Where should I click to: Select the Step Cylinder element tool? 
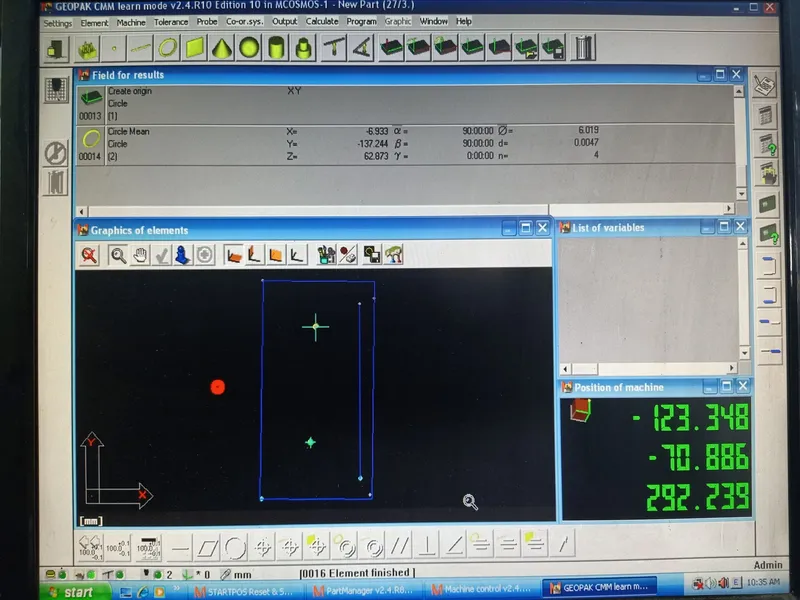[303, 48]
